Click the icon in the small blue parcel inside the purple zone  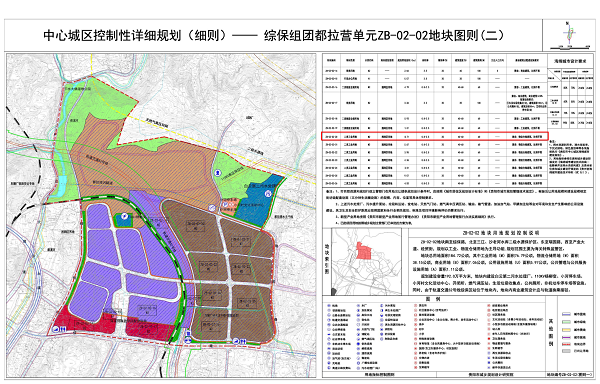point(123,217)
